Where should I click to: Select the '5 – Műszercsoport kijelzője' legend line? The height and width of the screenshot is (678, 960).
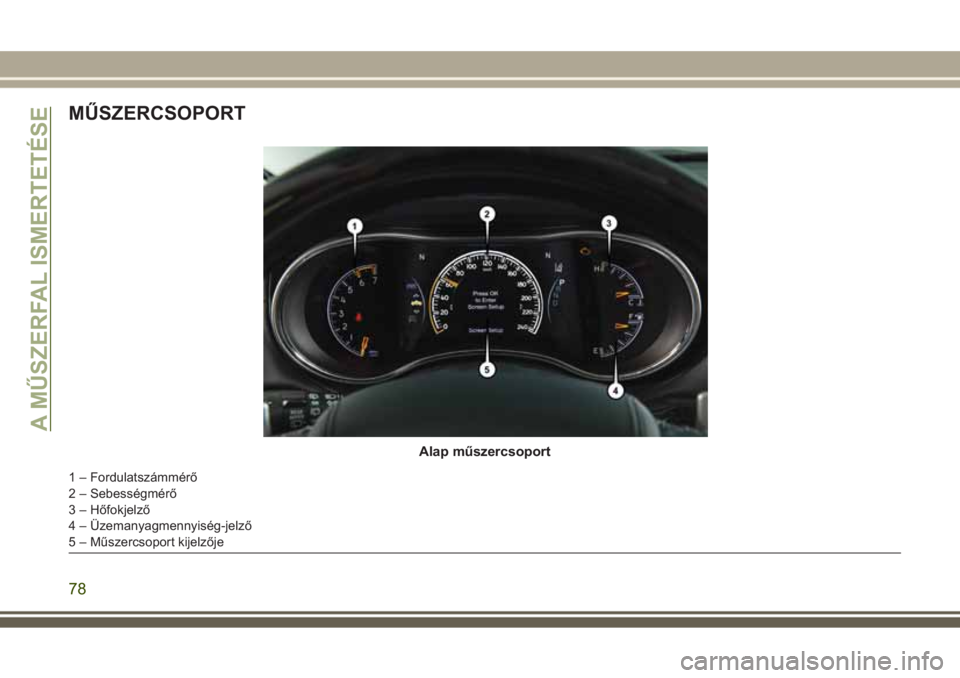pyautogui.click(x=146, y=542)
